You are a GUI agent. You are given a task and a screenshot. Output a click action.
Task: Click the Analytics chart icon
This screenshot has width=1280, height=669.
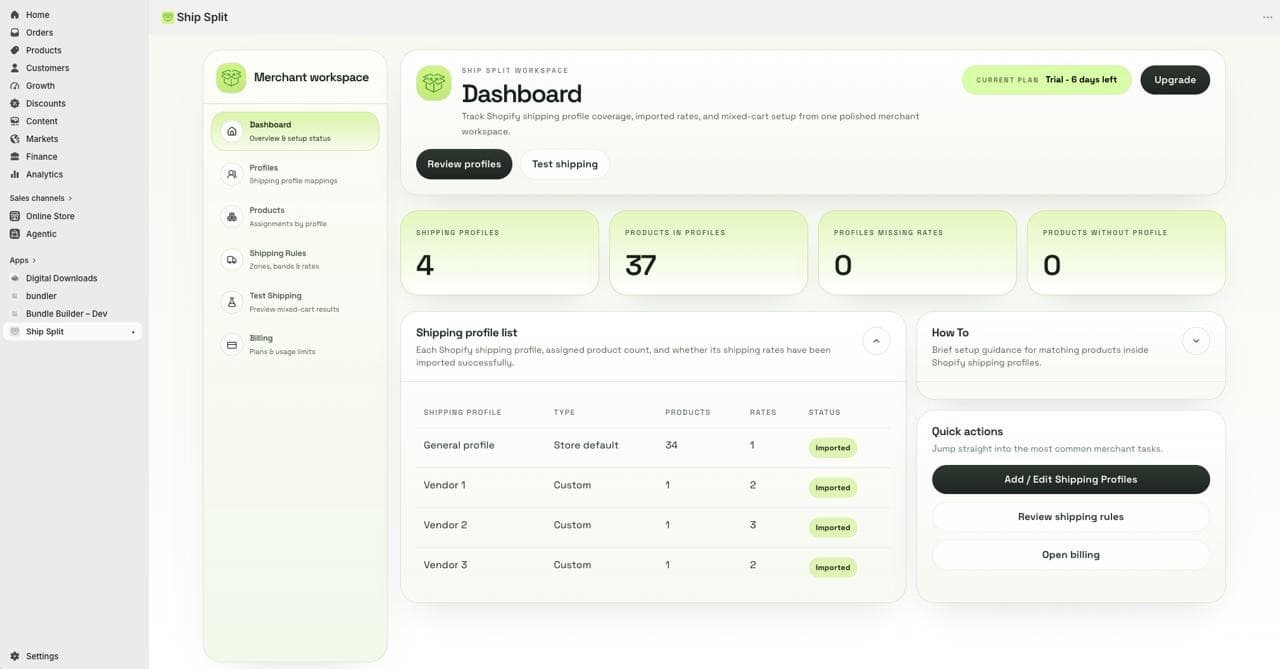point(15,174)
